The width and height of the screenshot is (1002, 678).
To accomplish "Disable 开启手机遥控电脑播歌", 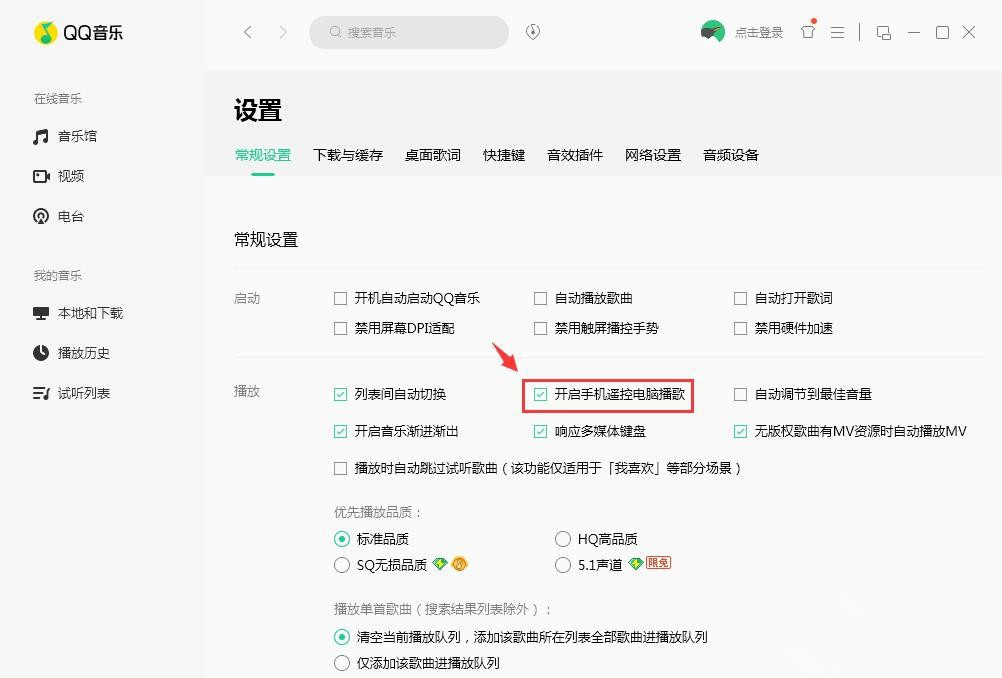I will (x=540, y=394).
